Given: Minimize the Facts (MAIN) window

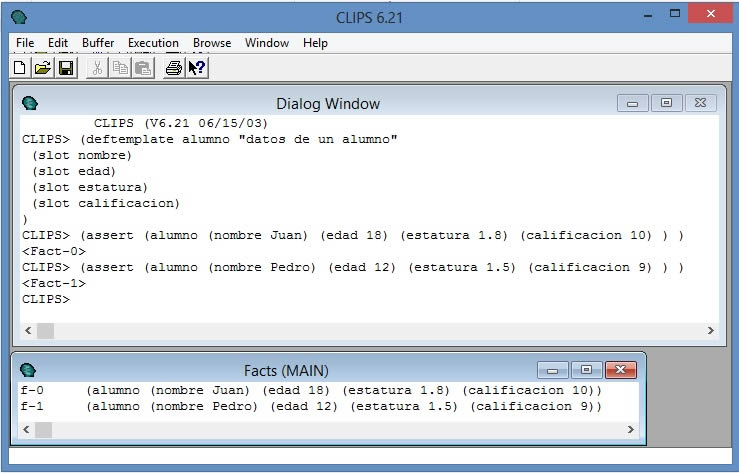Looking at the screenshot, I should tap(553, 370).
